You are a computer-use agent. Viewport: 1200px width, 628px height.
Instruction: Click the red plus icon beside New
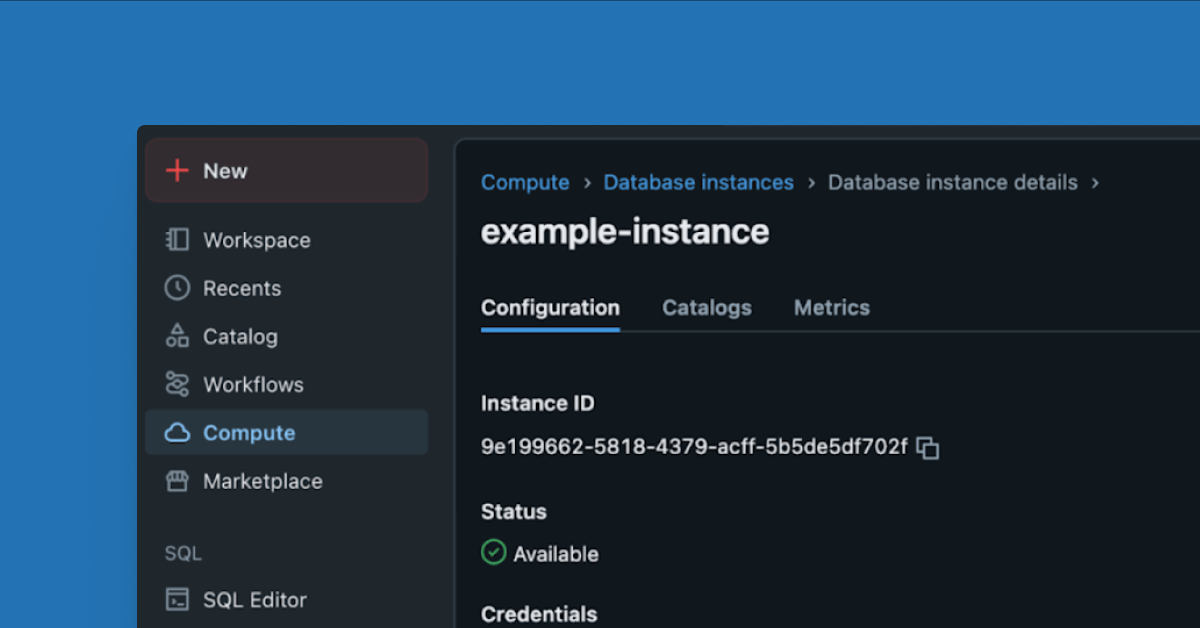(177, 171)
